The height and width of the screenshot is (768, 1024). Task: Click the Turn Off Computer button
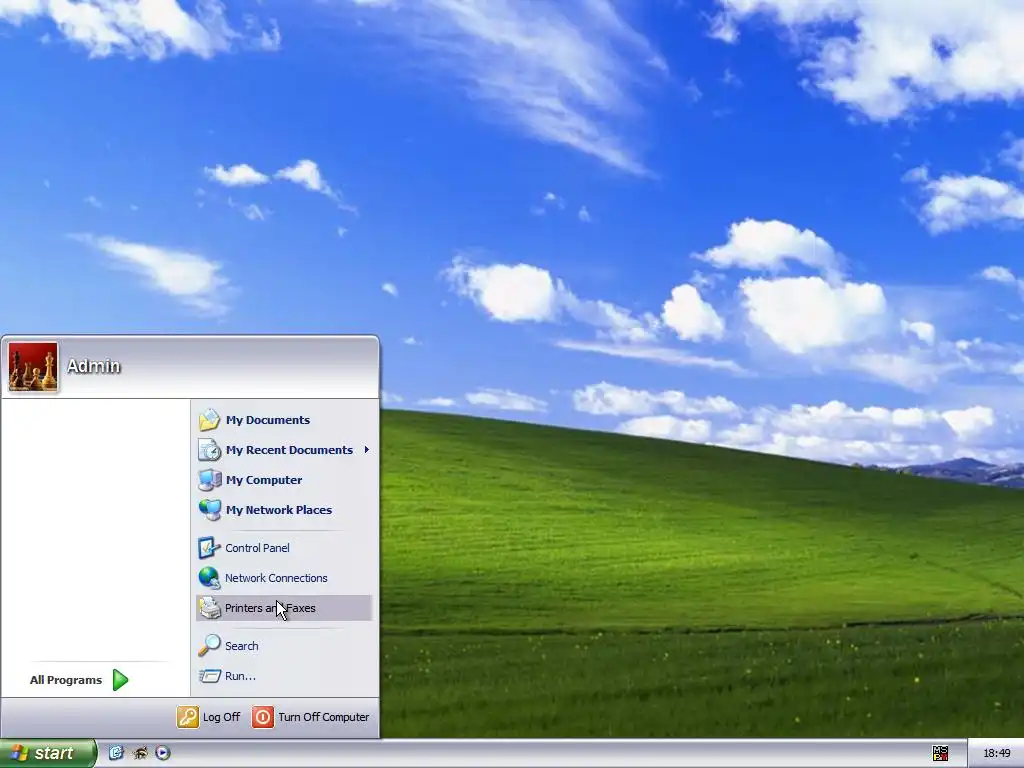click(311, 717)
